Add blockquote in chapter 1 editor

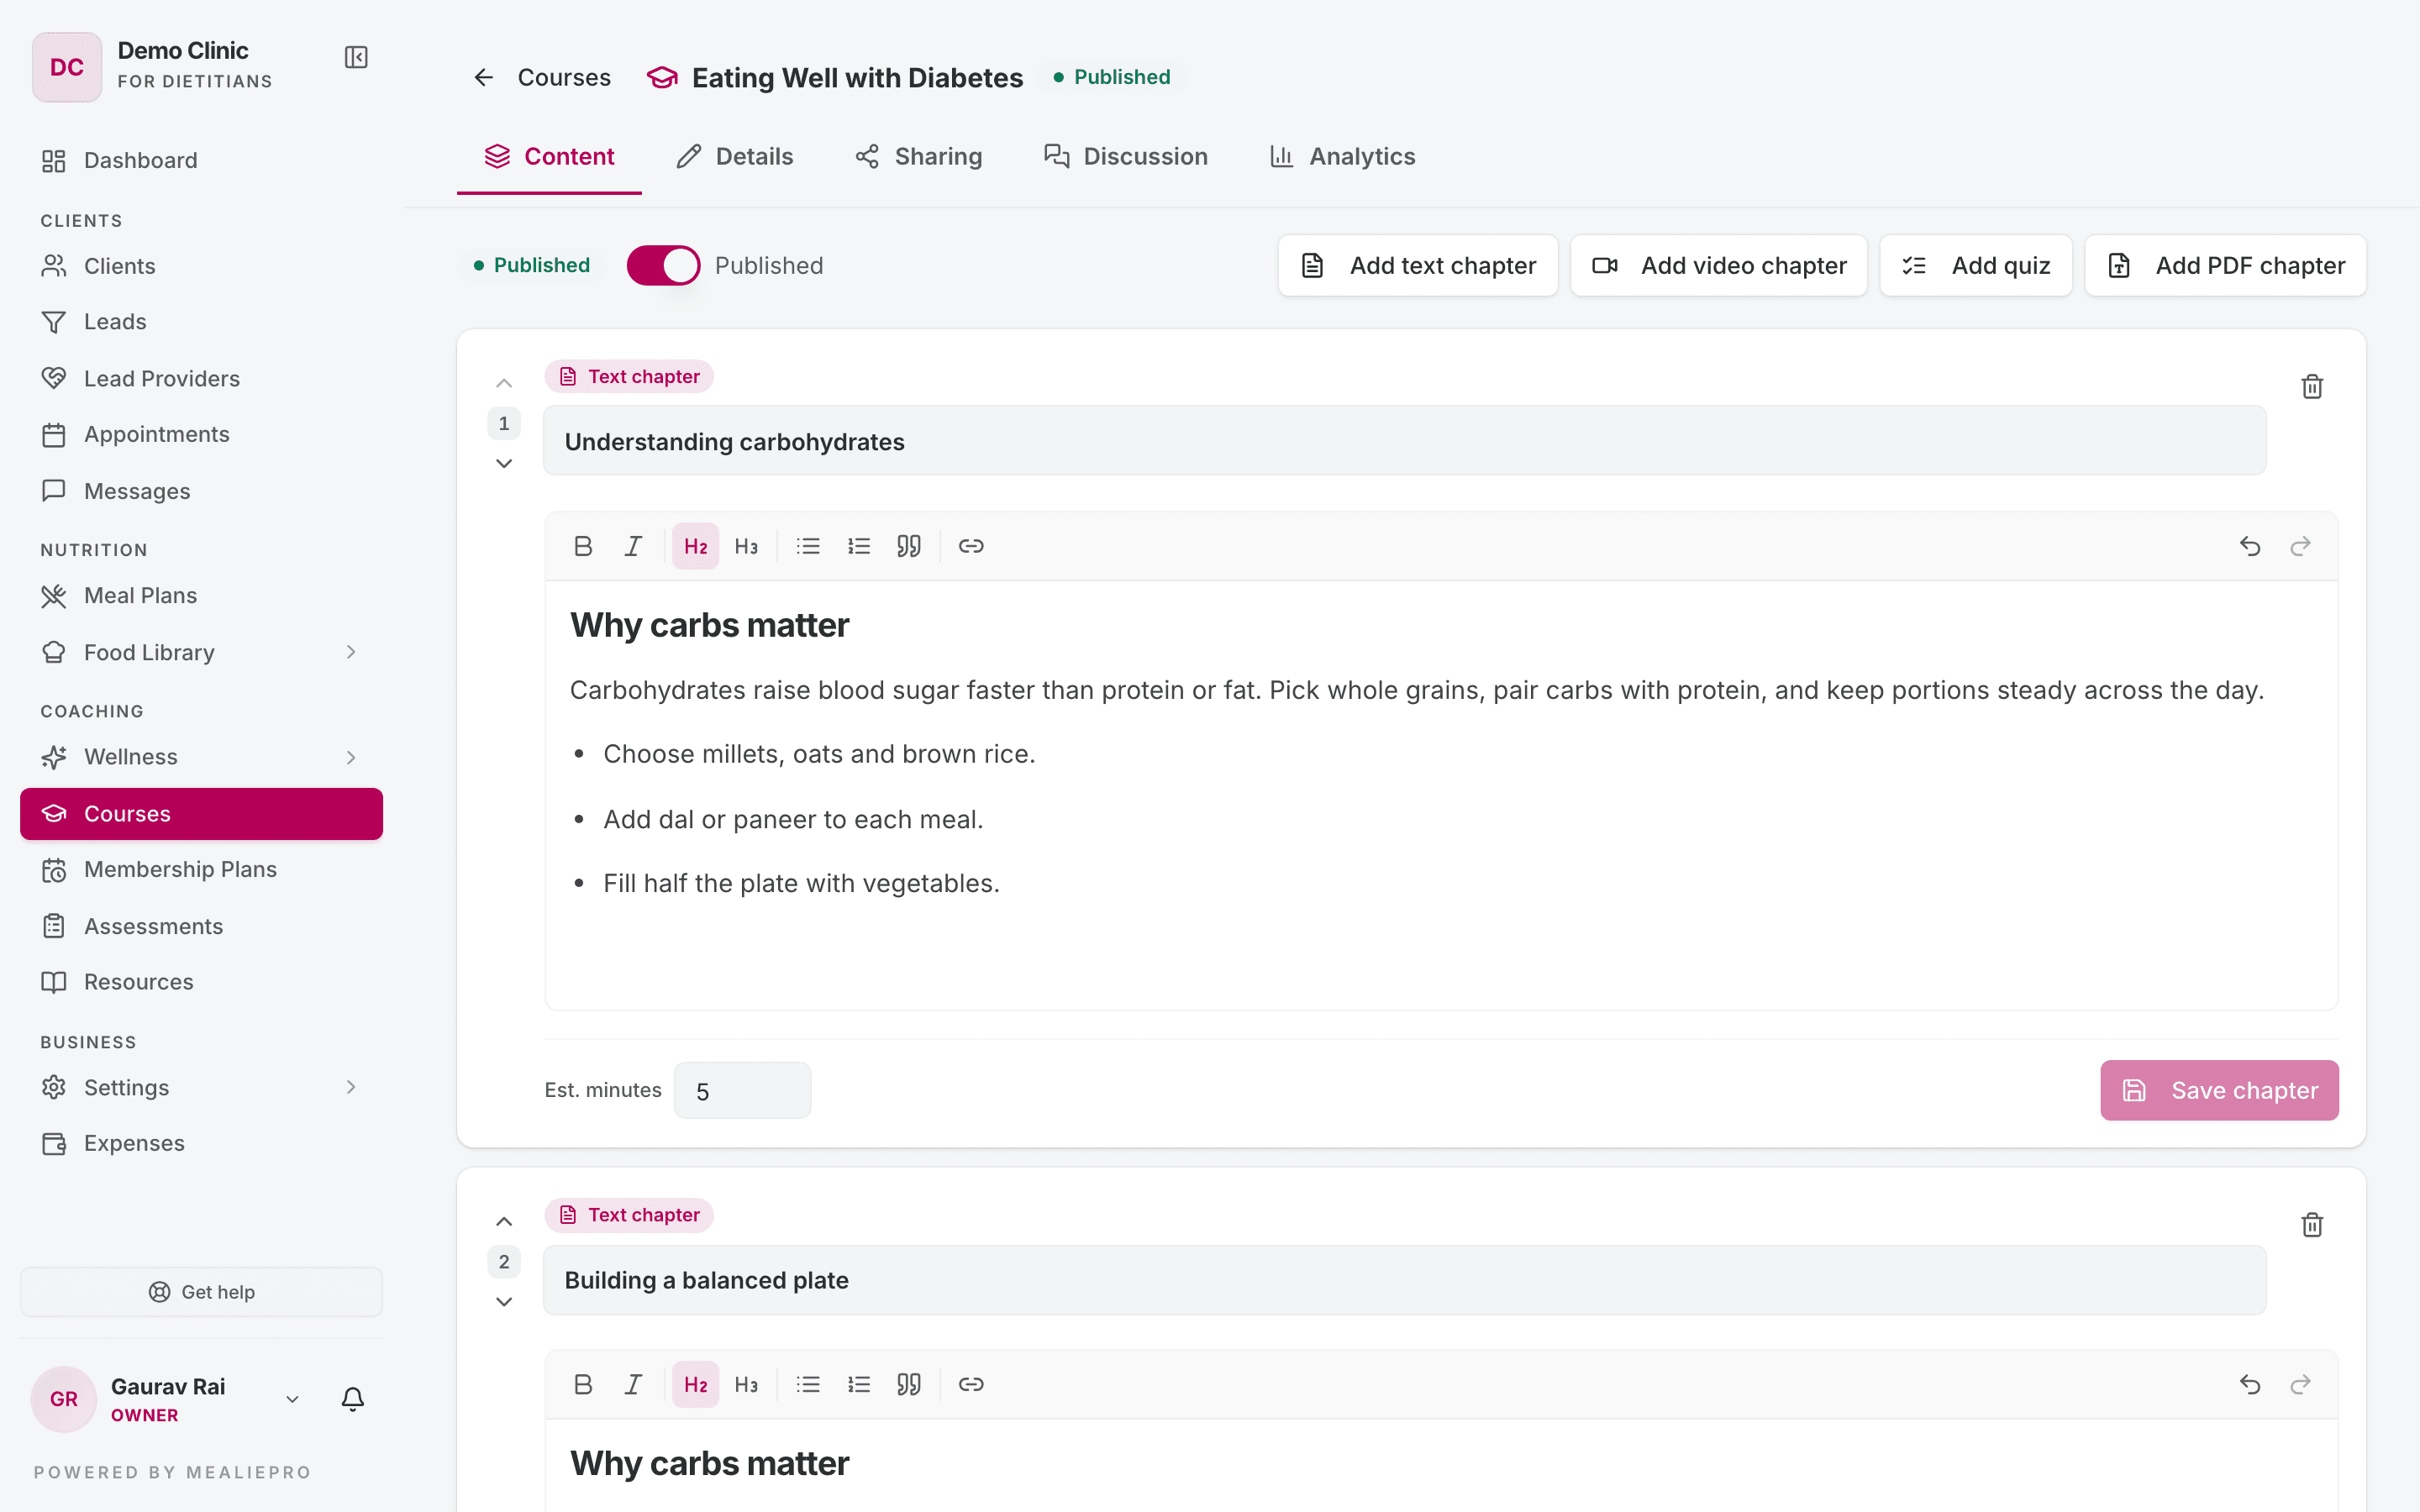point(909,546)
